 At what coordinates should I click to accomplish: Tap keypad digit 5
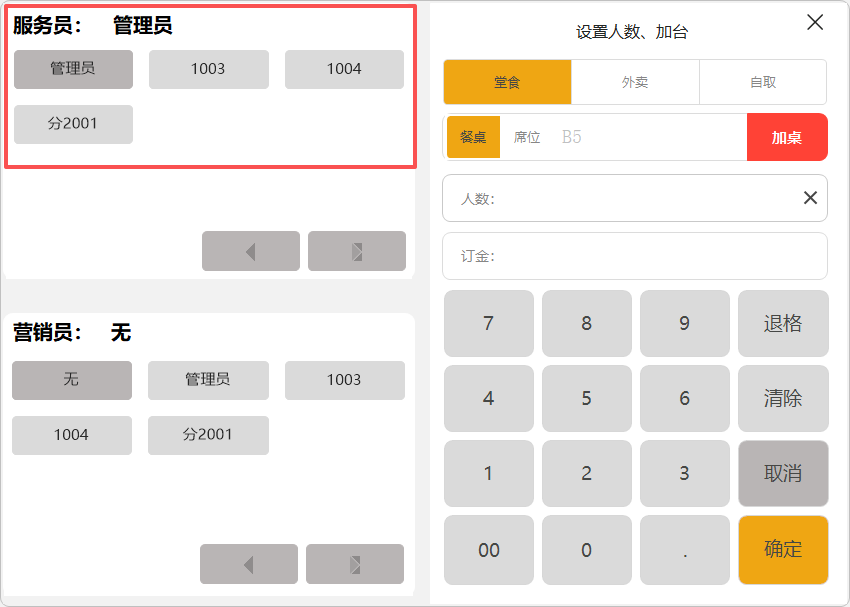[587, 398]
